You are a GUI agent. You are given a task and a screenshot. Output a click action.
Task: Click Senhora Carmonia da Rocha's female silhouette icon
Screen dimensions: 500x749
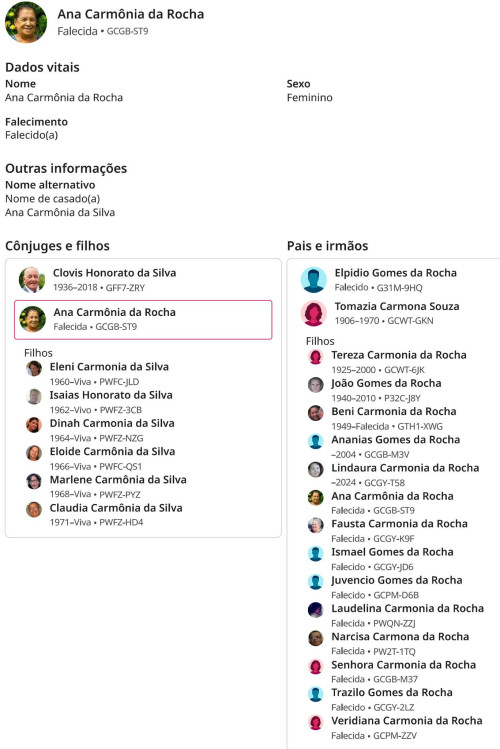pos(315,666)
